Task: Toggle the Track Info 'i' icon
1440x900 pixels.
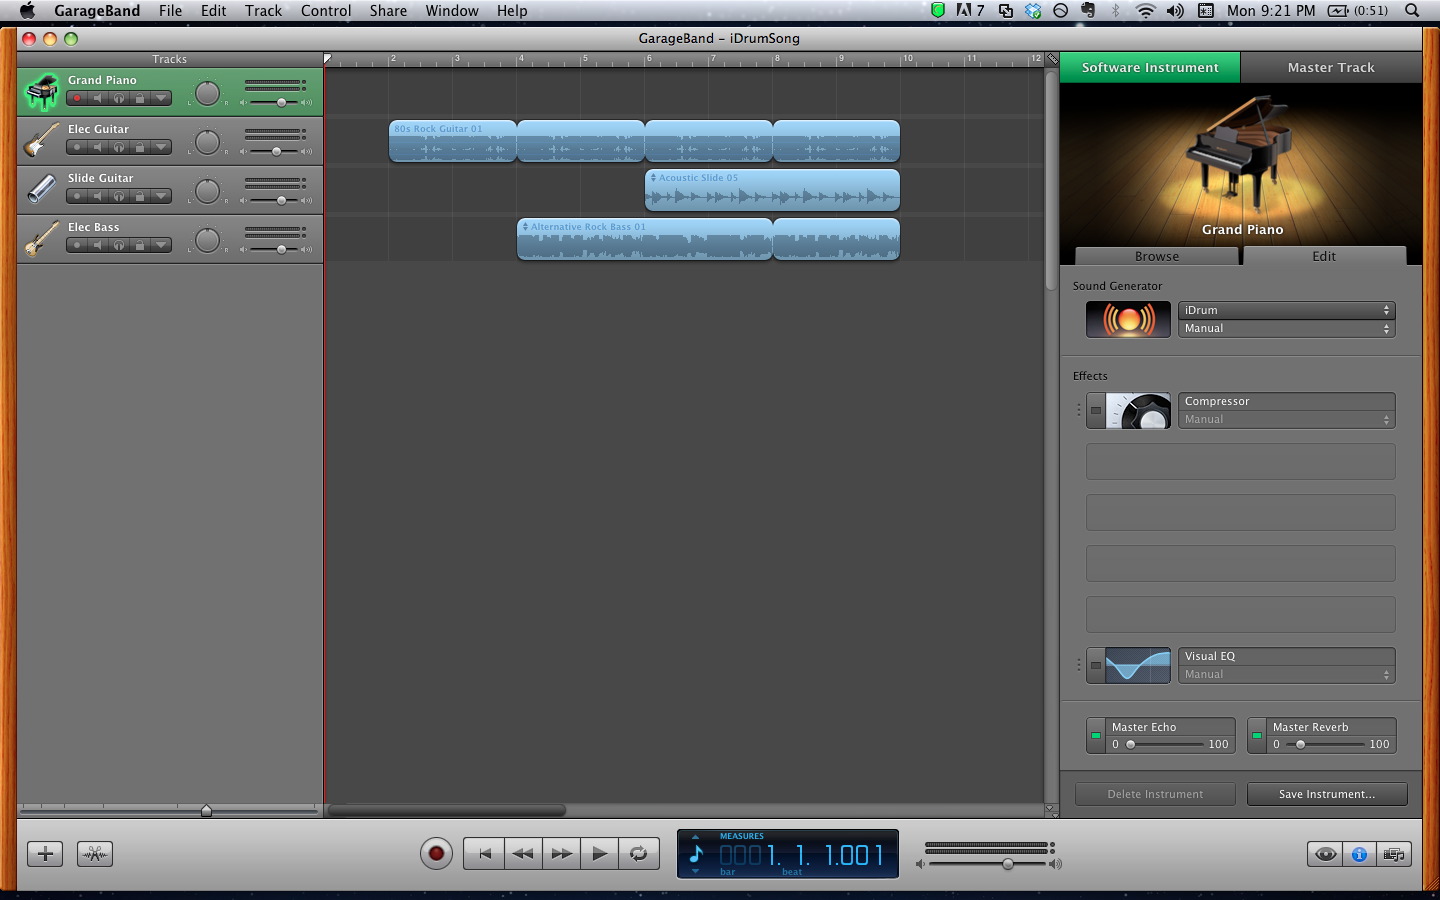Action: (x=1359, y=854)
